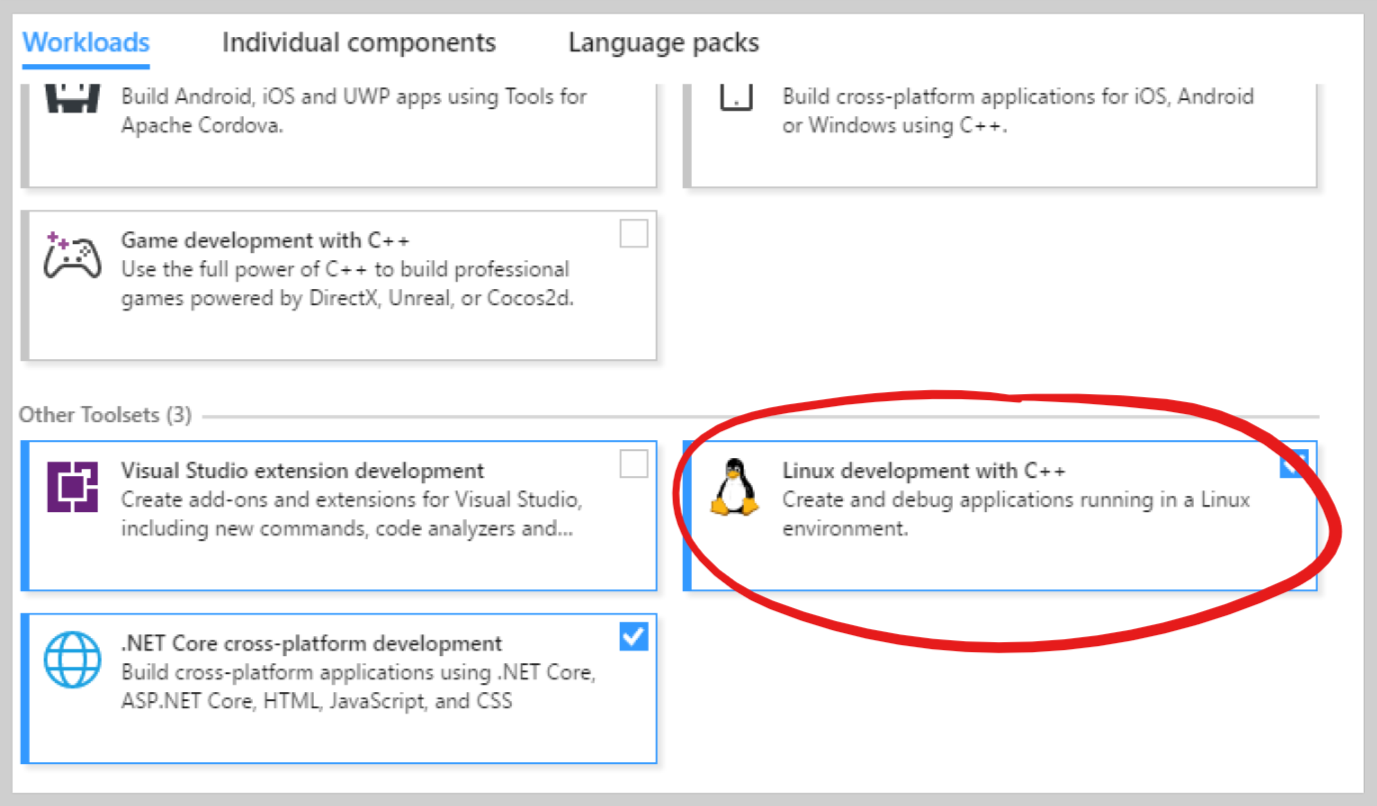Check Visual Studio extension development checkbox
This screenshot has width=1377, height=806.
[633, 464]
